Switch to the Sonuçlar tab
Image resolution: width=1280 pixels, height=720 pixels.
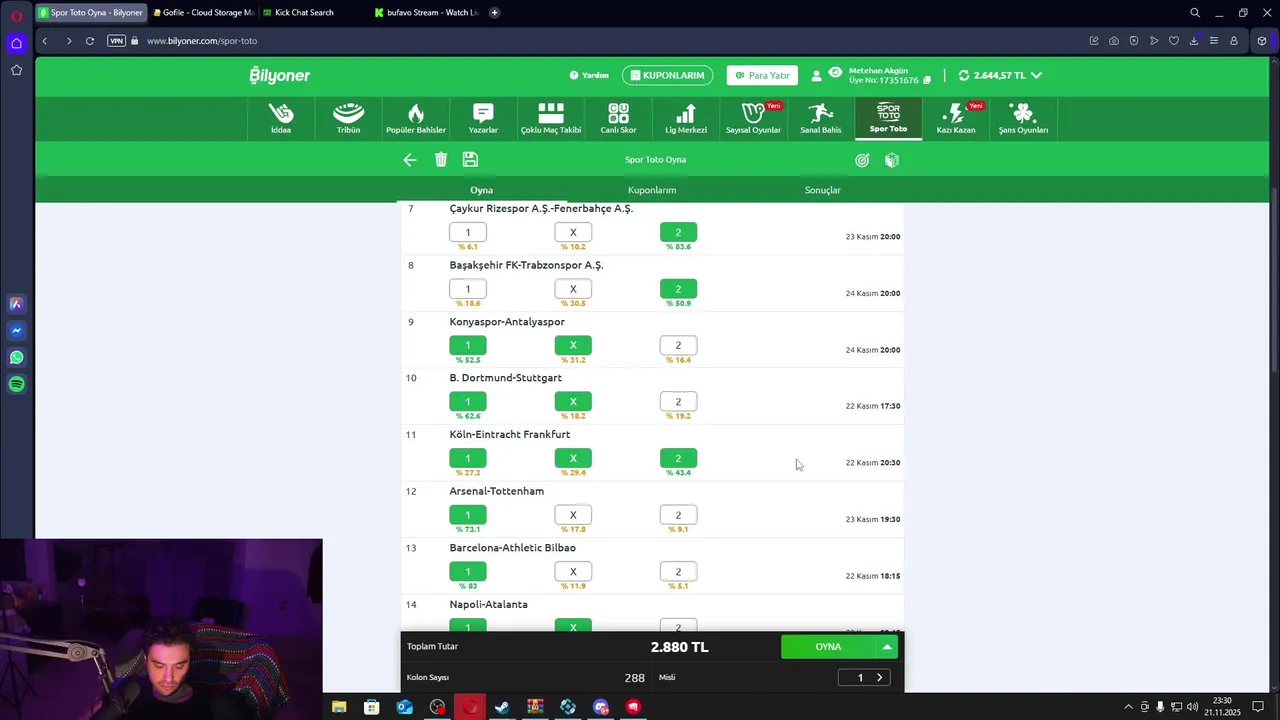(822, 190)
